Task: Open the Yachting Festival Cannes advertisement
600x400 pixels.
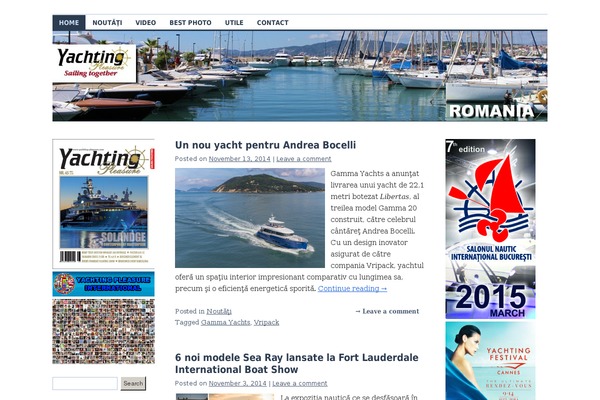Action: coord(491,361)
